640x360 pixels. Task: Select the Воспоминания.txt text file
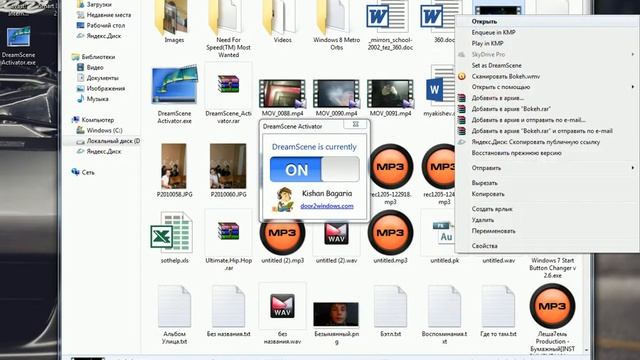444,307
